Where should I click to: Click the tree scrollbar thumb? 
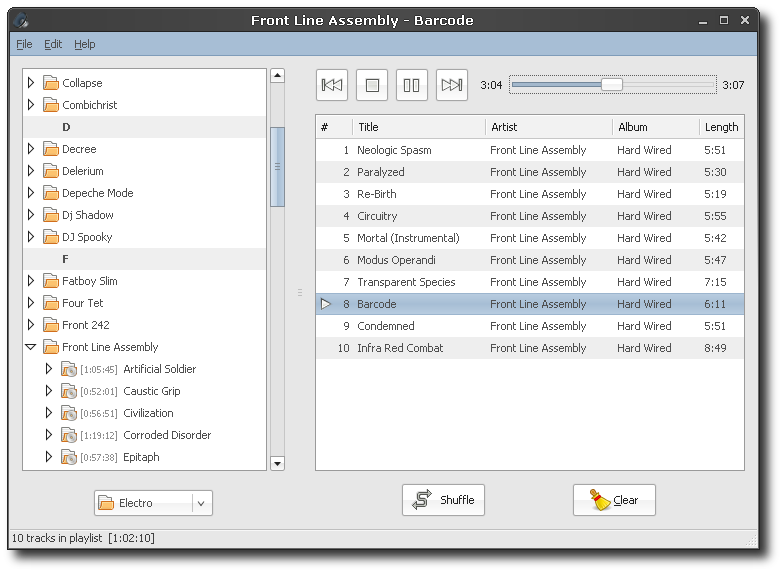pos(277,167)
